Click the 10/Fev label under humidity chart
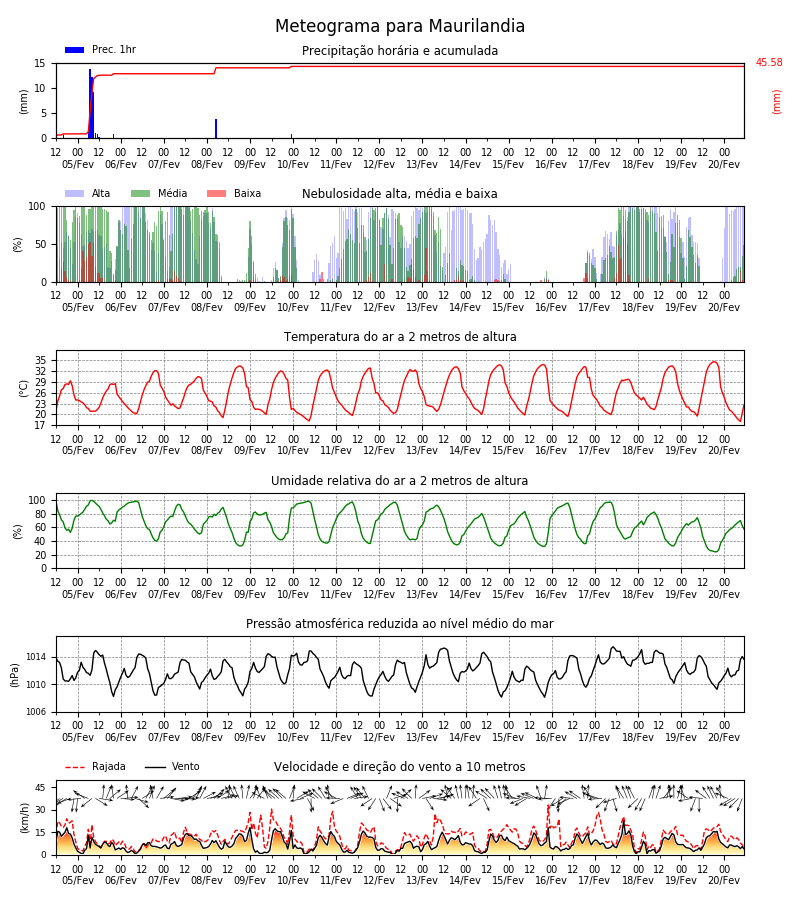 coord(293,594)
